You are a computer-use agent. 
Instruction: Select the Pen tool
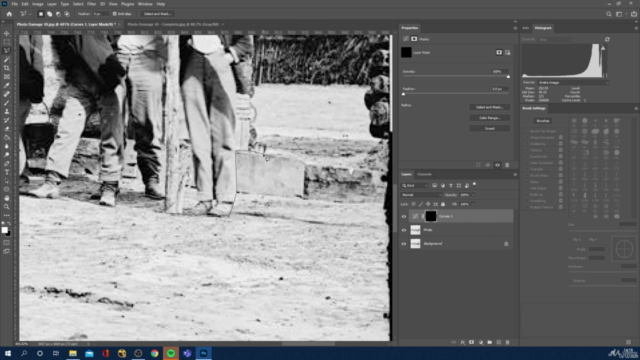[x=7, y=163]
